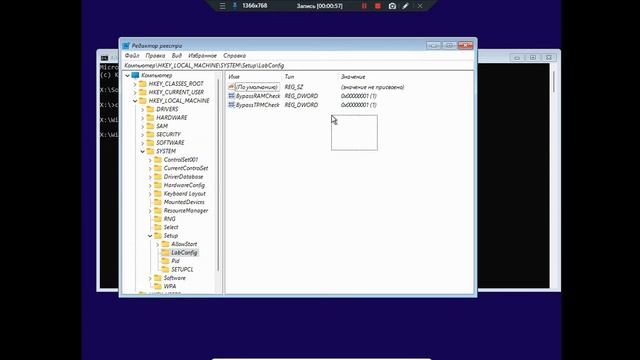Image resolution: width=640 pixels, height=360 pixels.
Task: Click the command prompt window scrollbar
Action: click(553, 82)
